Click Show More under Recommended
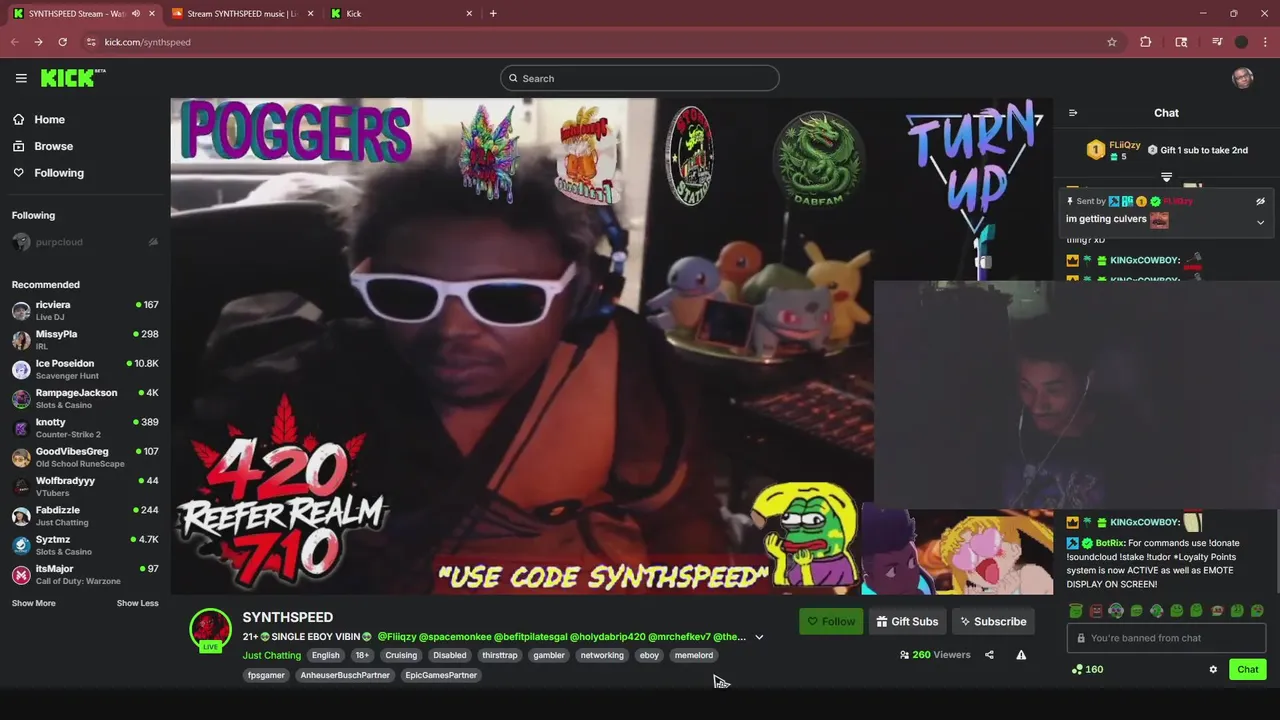The image size is (1280, 720). click(34, 603)
